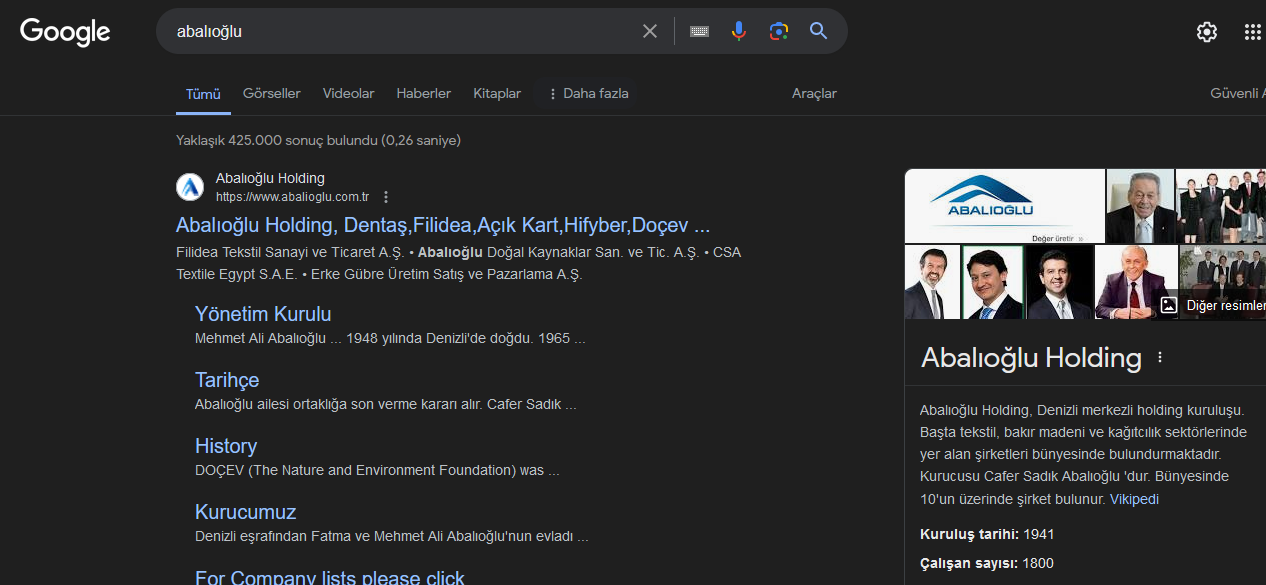Open the highlighted man in blue tie thumbnail
The height and width of the screenshot is (585, 1266).
993,282
